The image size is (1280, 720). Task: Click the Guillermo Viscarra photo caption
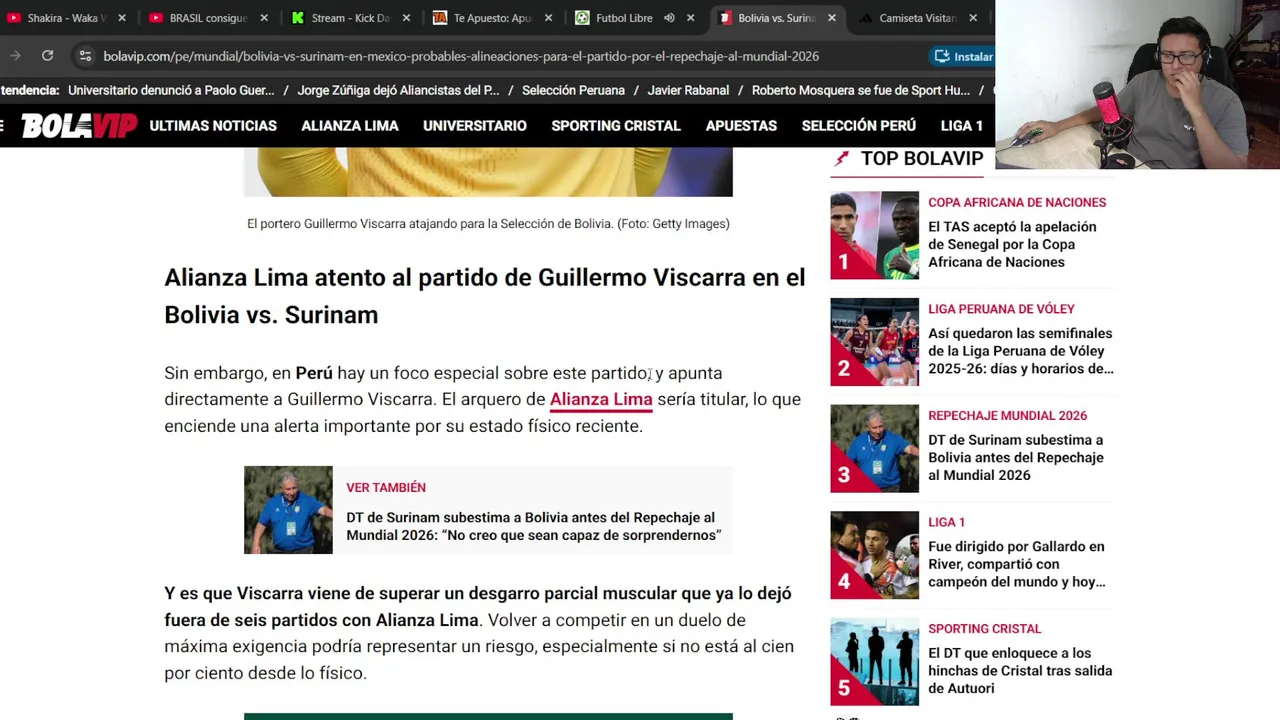click(x=488, y=224)
